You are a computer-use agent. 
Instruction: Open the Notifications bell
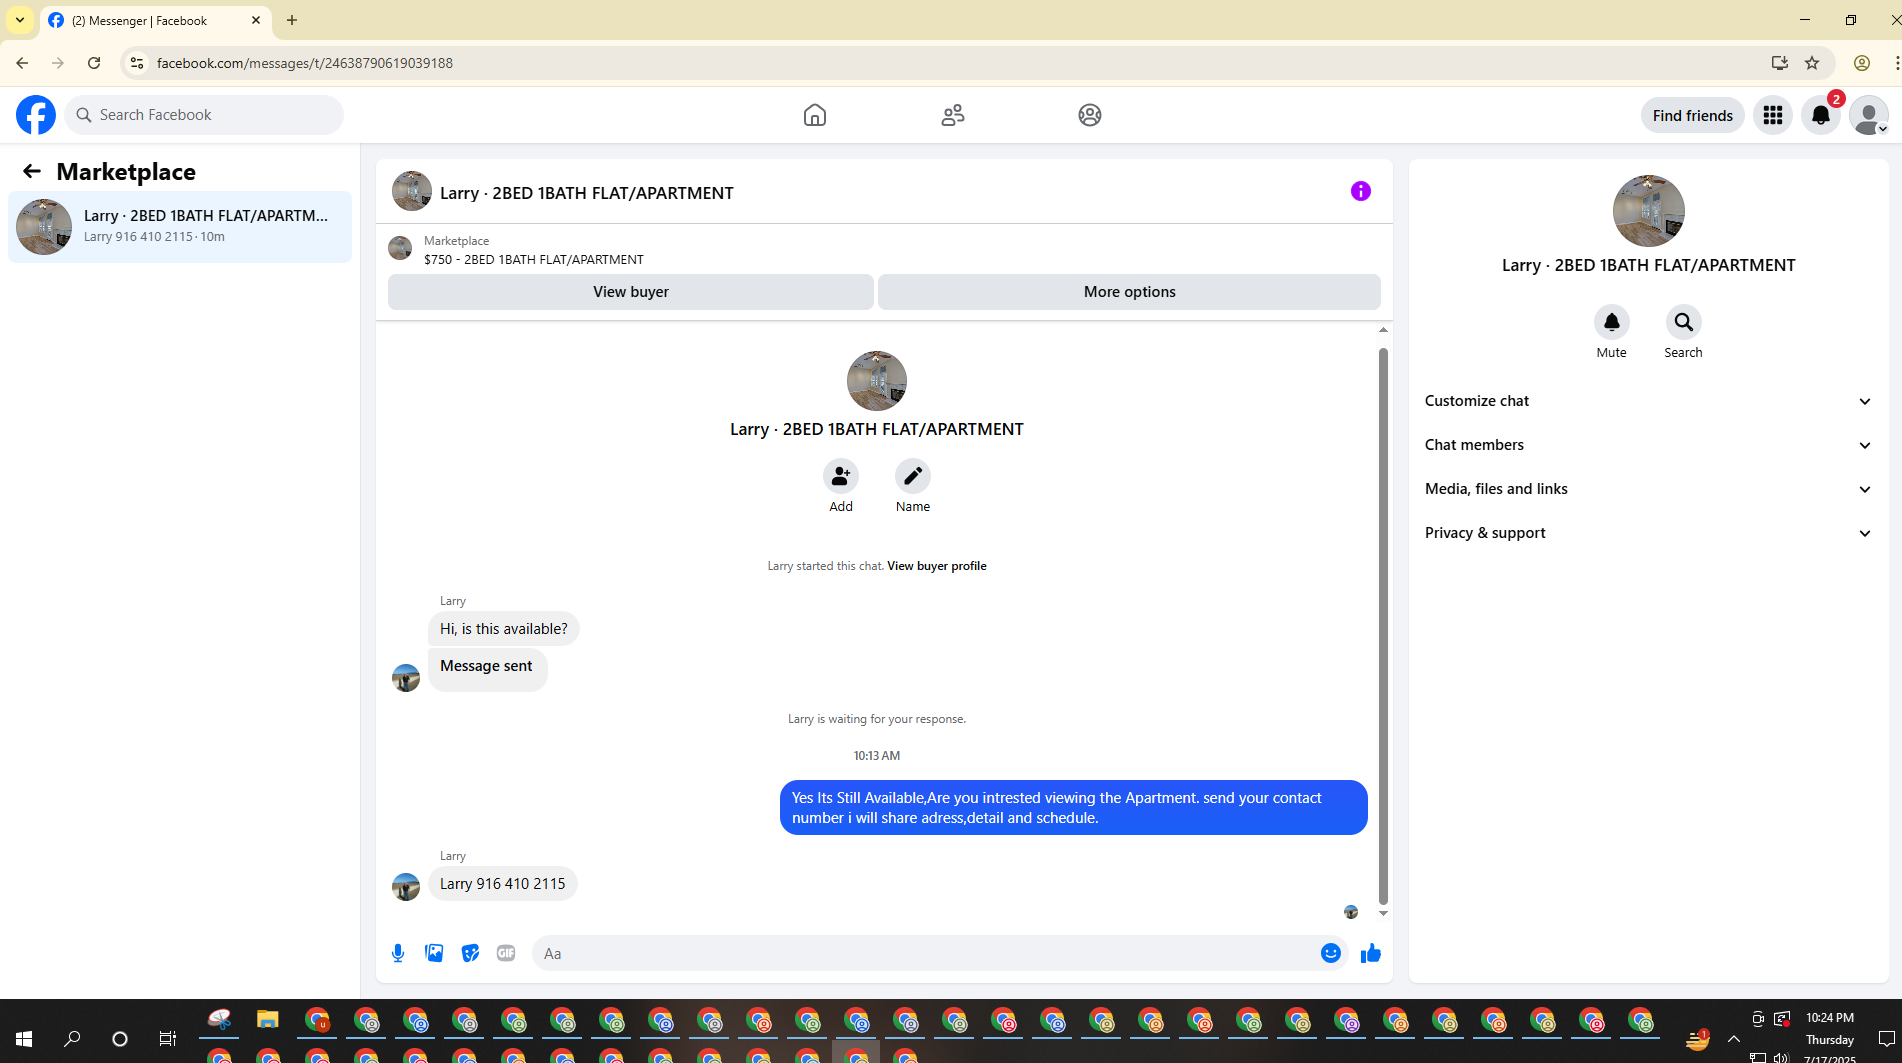pos(1821,115)
